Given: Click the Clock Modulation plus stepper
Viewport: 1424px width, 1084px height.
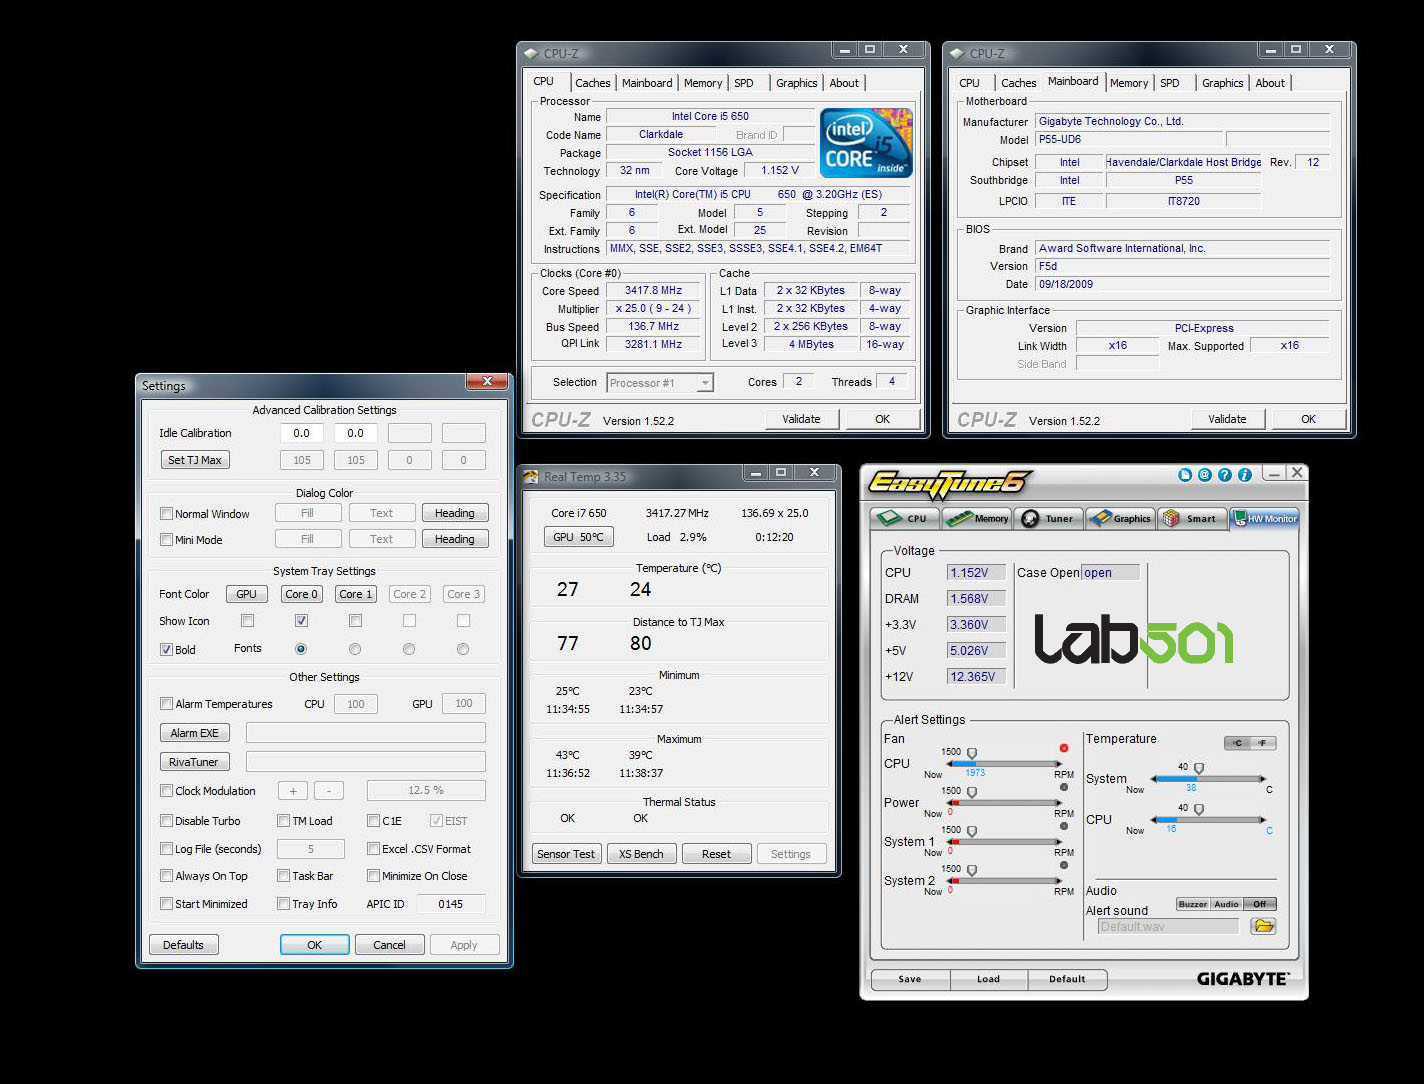Looking at the screenshot, I should tap(293, 791).
